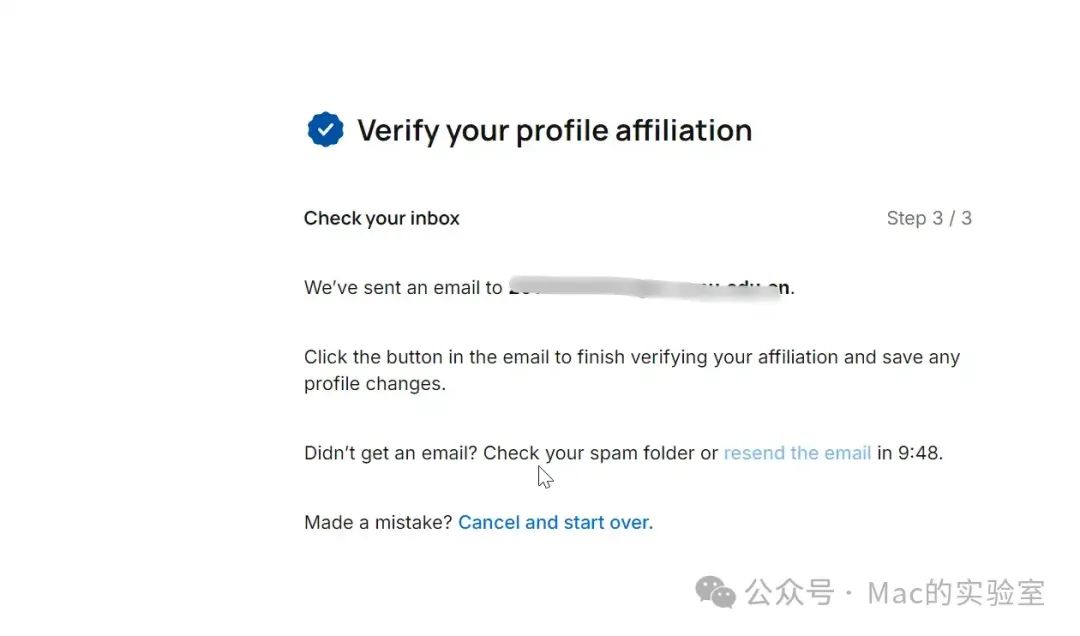The height and width of the screenshot is (636, 1080).
Task: Click the blurred email address
Action: (x=649, y=287)
